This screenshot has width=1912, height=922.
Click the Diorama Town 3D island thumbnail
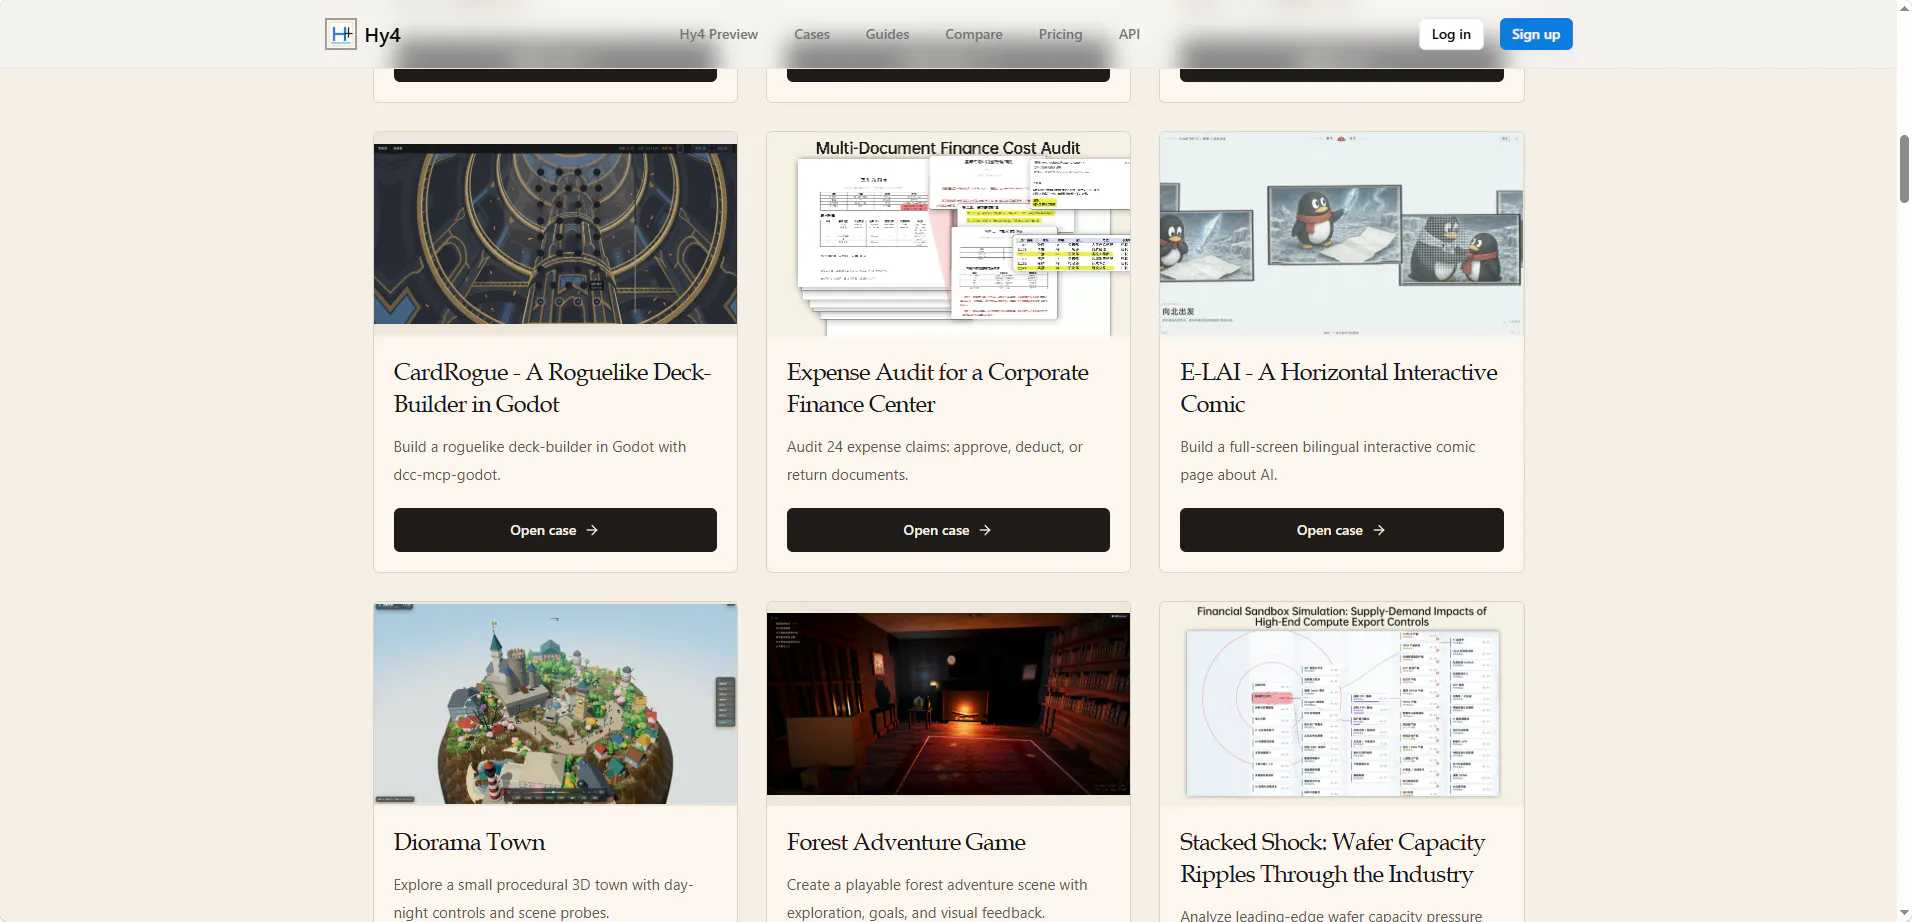(x=555, y=704)
